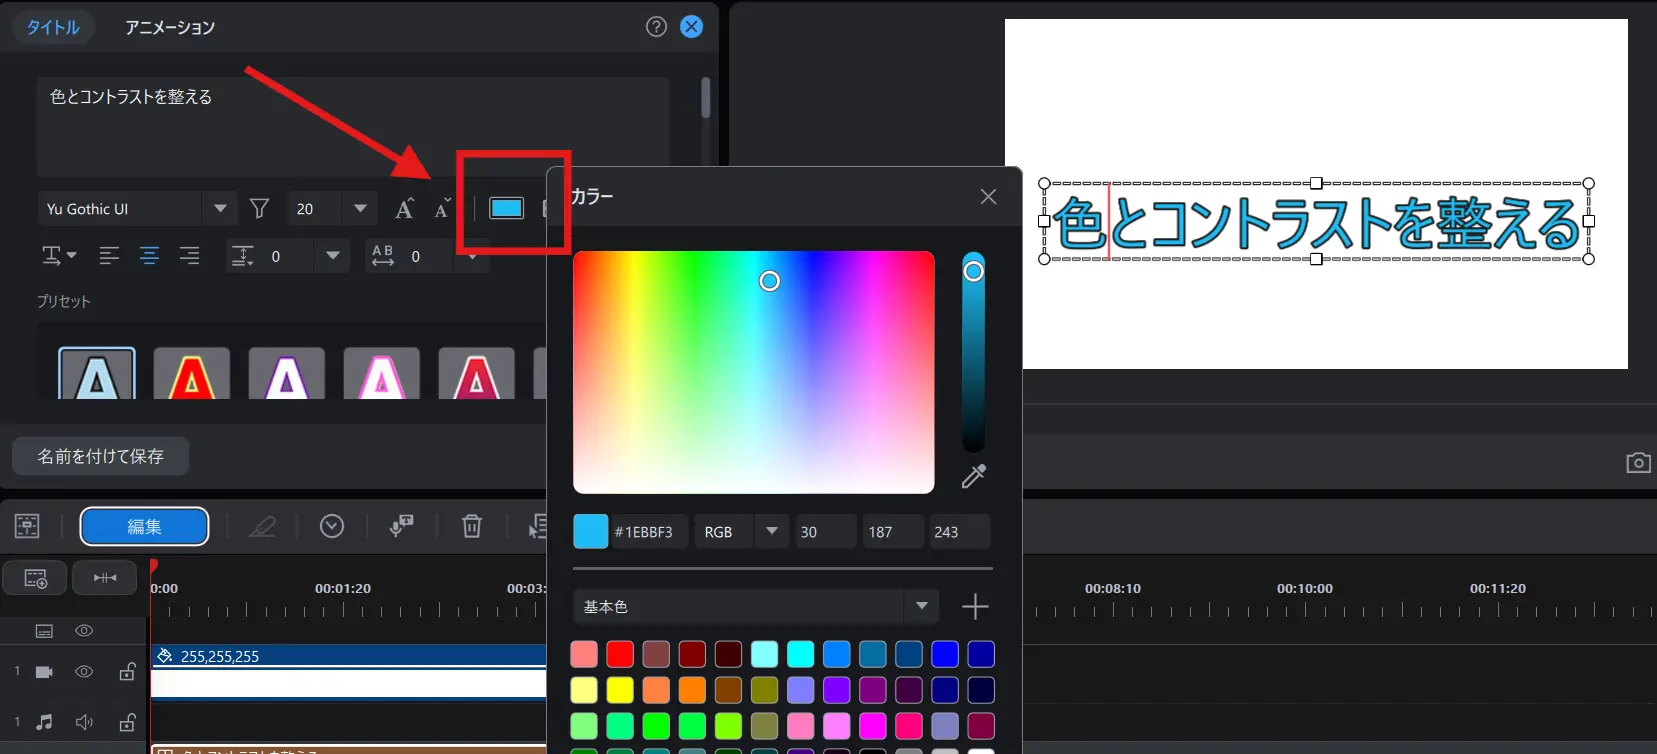
Task: Click the timeline layout icon left of 編集
Action: pos(27,526)
